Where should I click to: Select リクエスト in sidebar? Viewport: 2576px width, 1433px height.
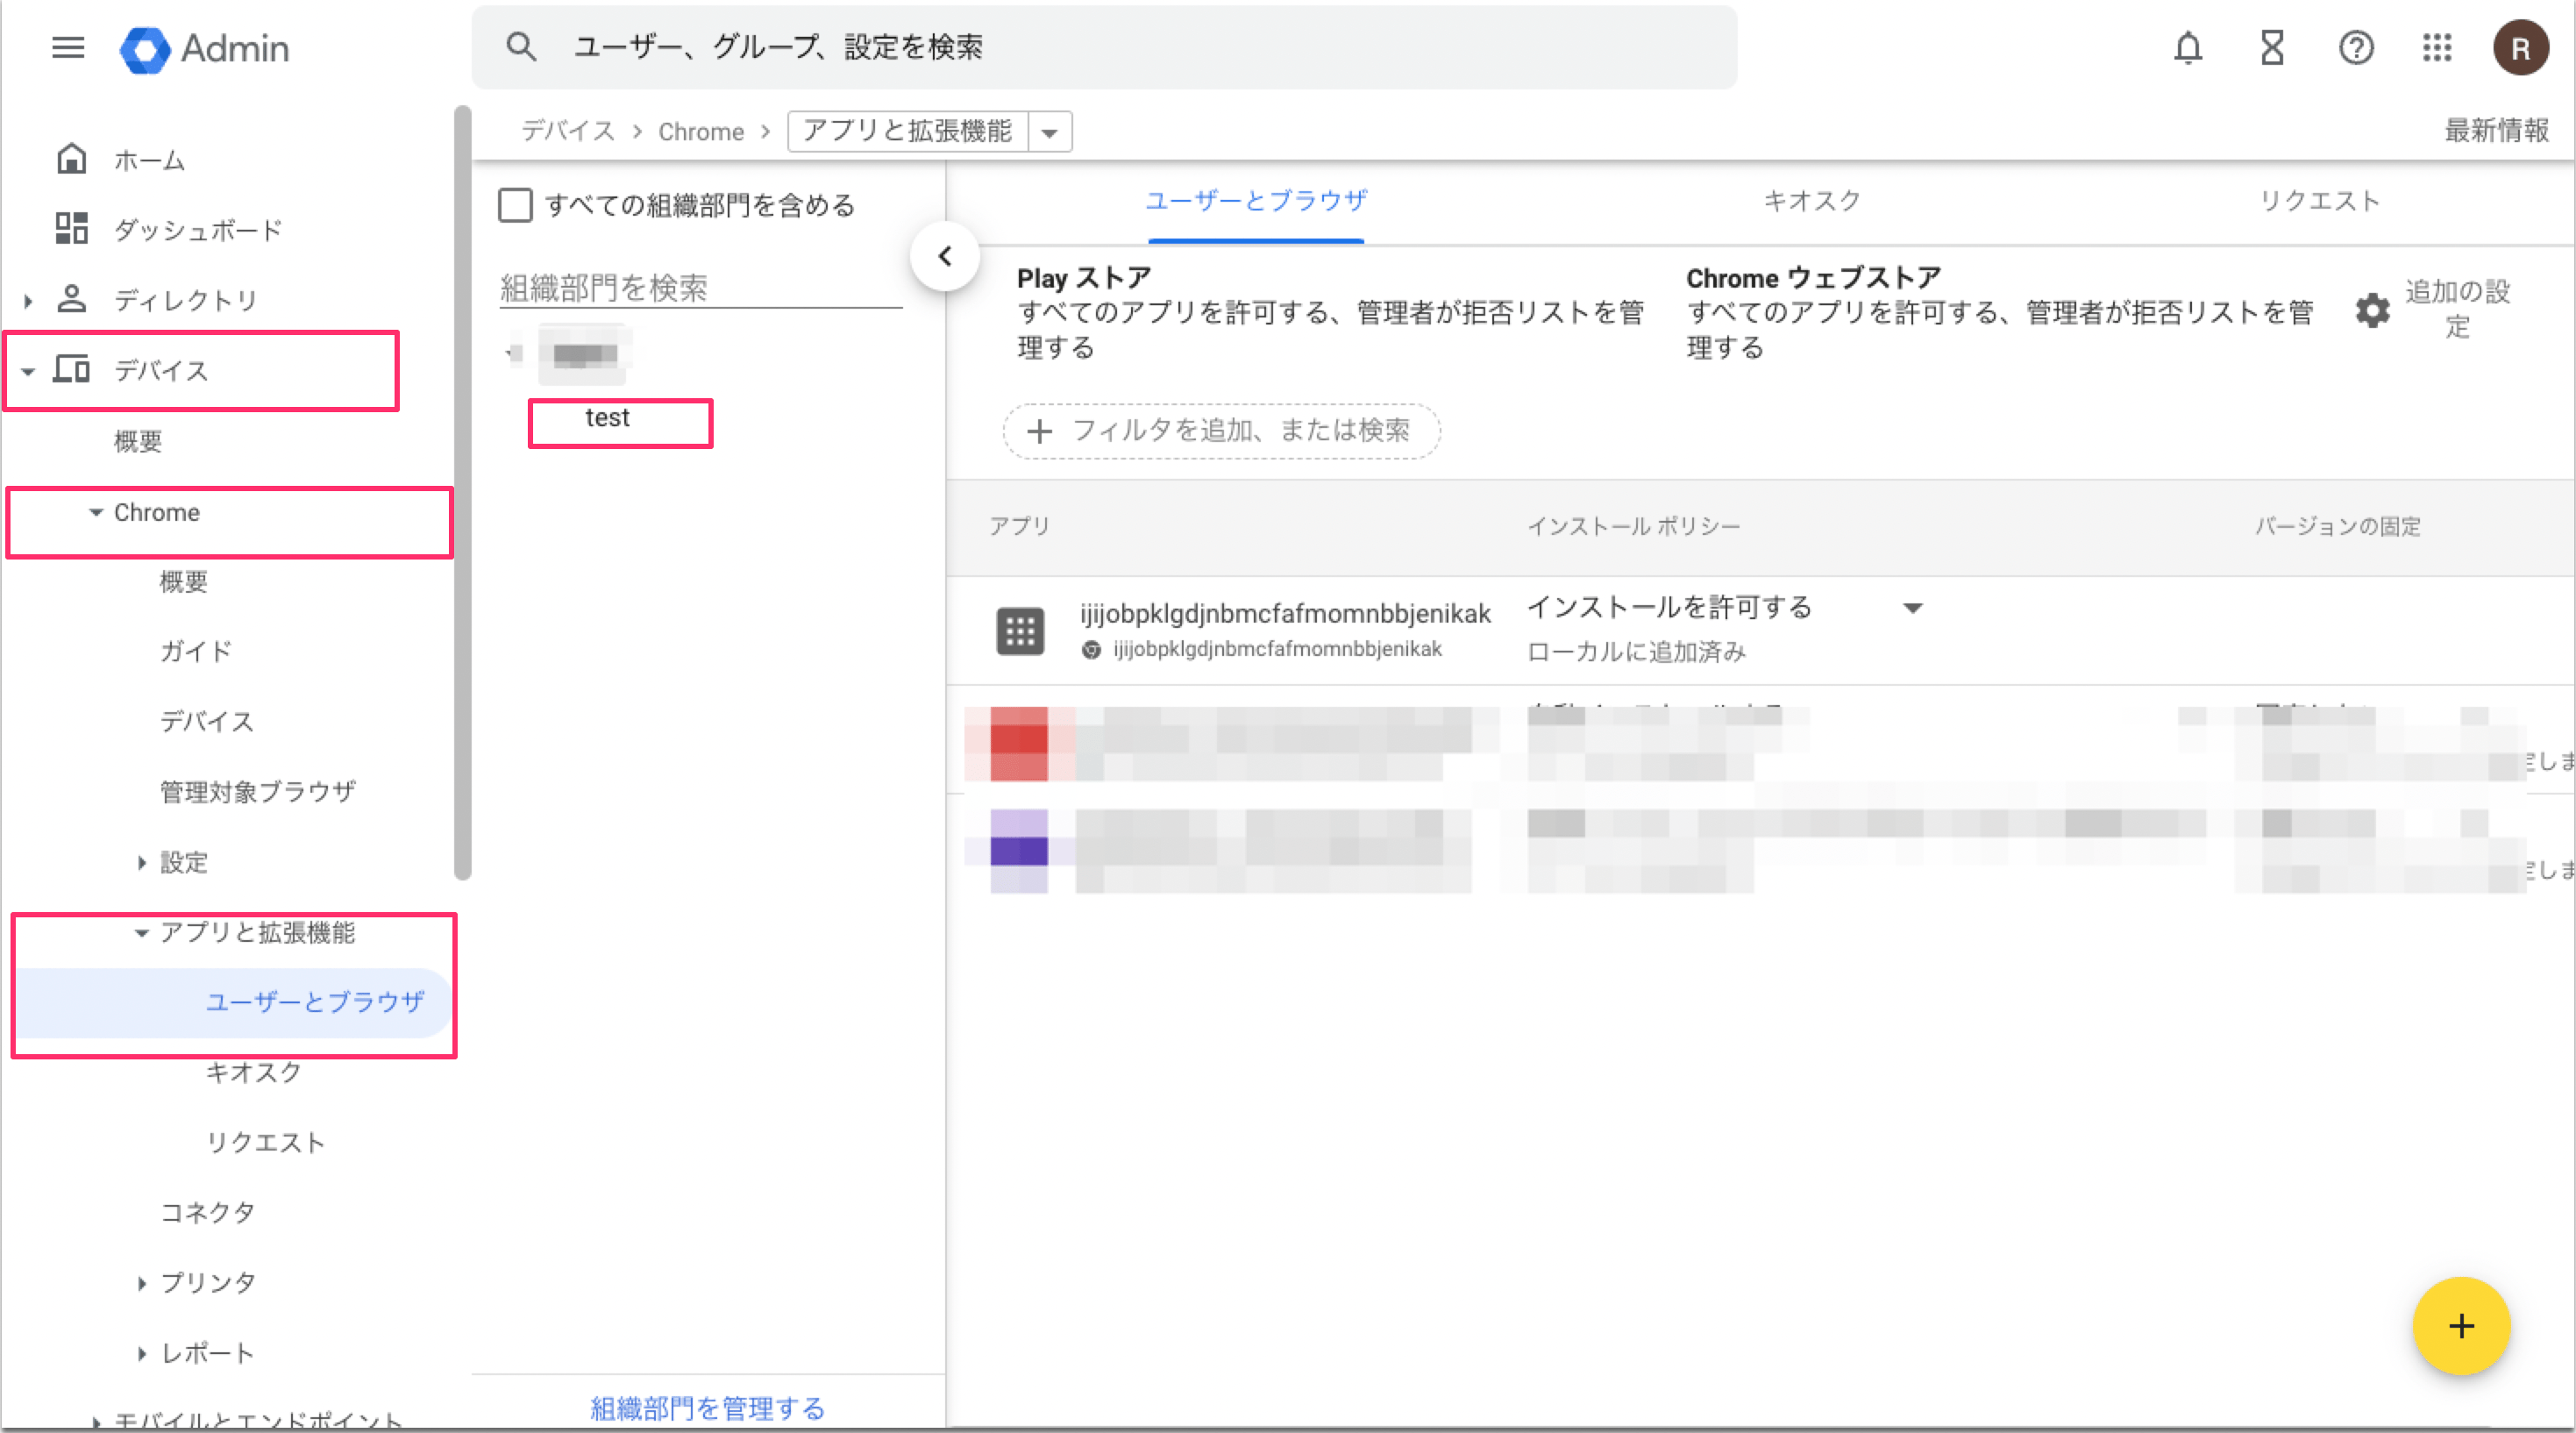coord(265,1142)
